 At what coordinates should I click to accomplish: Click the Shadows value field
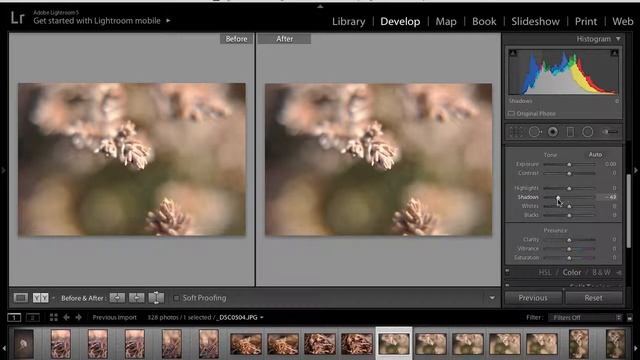click(608, 197)
